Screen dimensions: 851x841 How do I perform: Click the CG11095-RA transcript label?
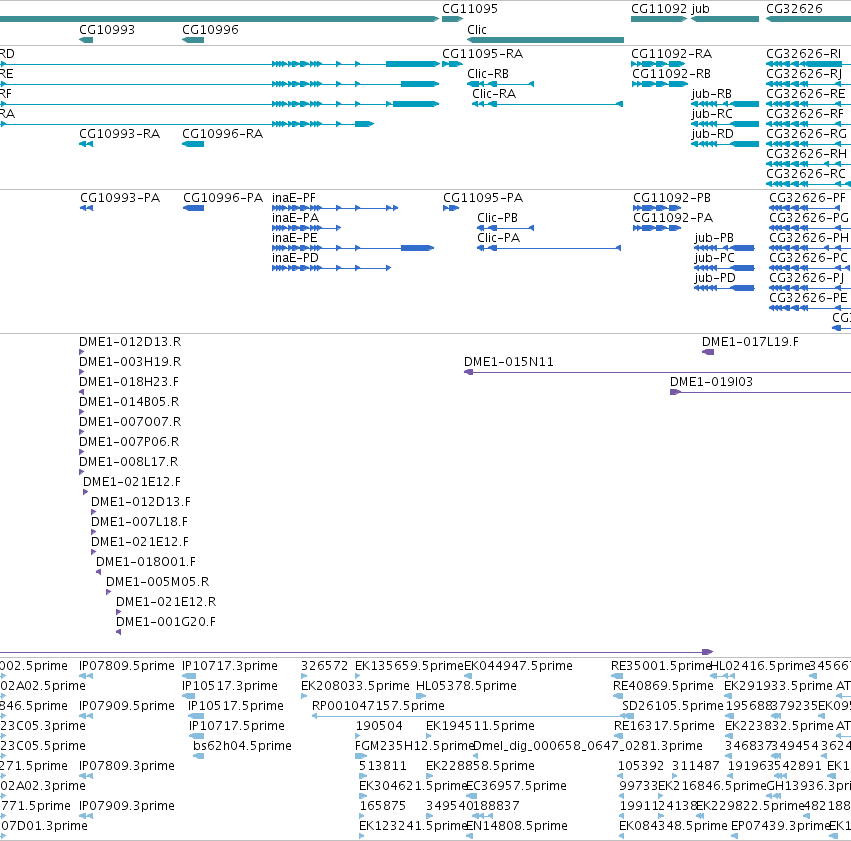[482, 54]
